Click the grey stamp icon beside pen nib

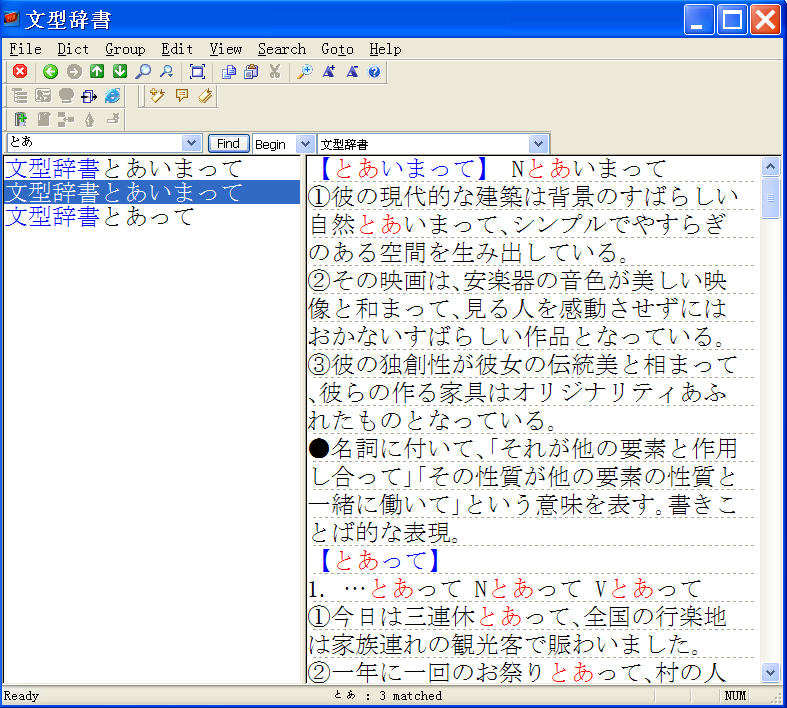112,119
